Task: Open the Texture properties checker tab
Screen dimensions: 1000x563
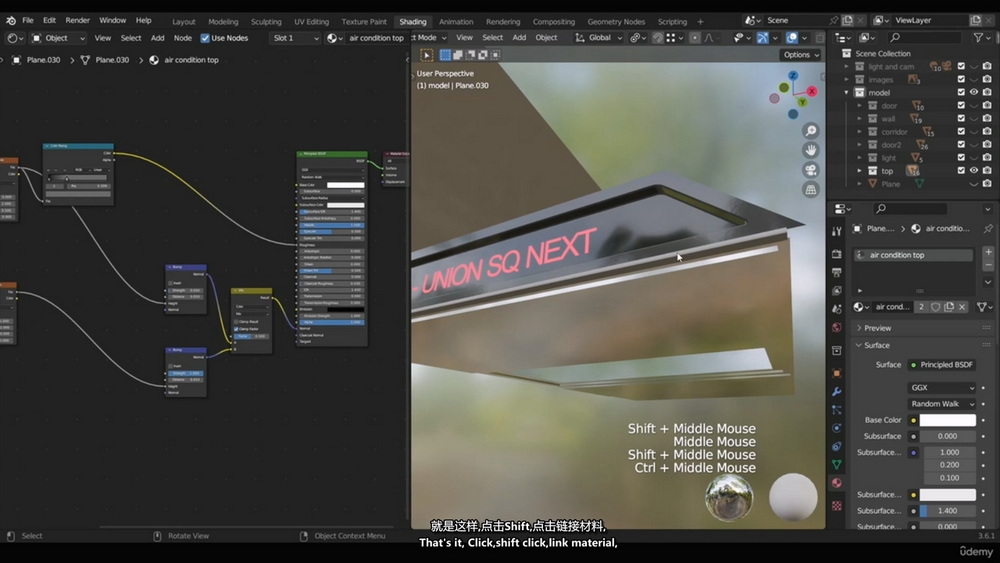Action: (x=837, y=506)
